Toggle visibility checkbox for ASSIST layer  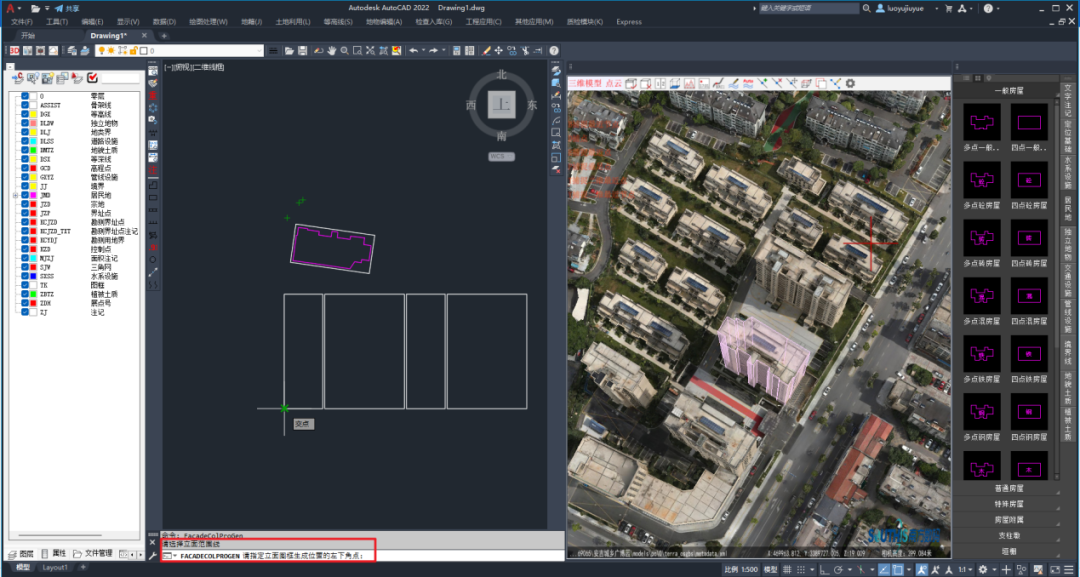point(25,105)
